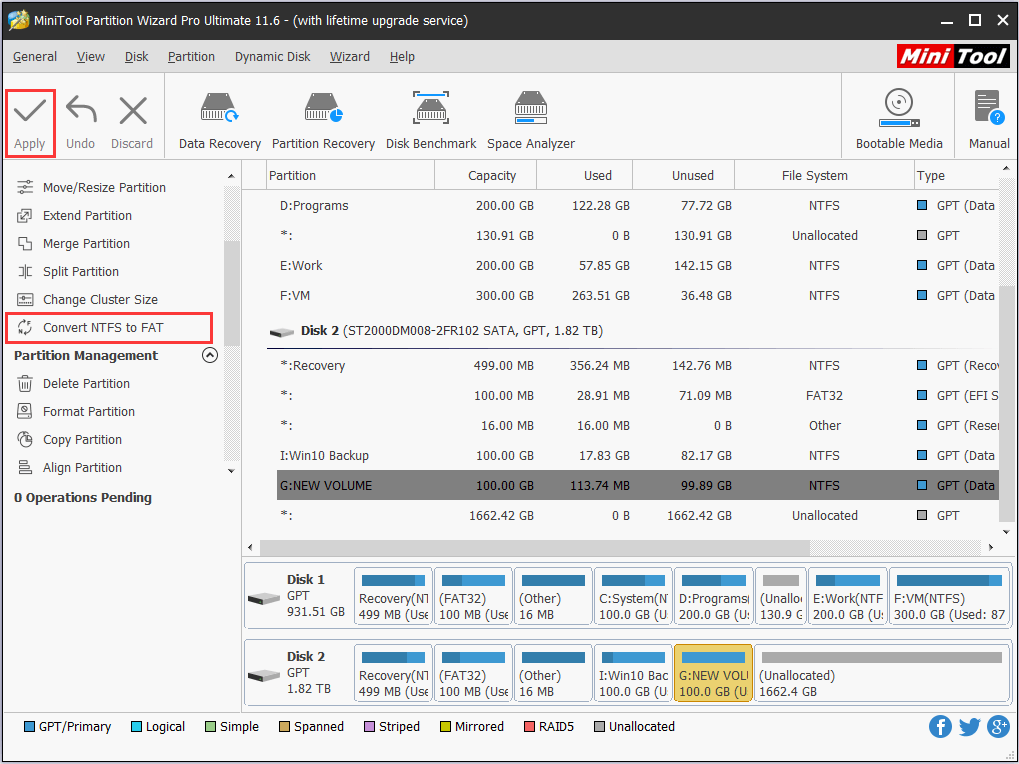This screenshot has width=1019, height=764.
Task: Click partition list scroll right arrow
Action: [991, 547]
